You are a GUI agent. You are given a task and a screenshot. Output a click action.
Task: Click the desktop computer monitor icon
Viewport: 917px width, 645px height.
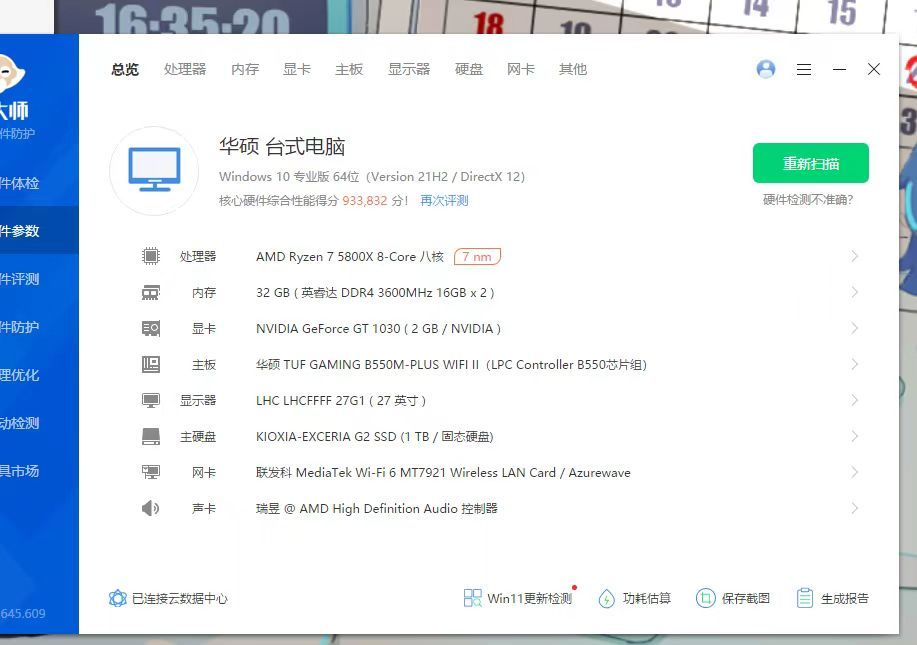(154, 170)
